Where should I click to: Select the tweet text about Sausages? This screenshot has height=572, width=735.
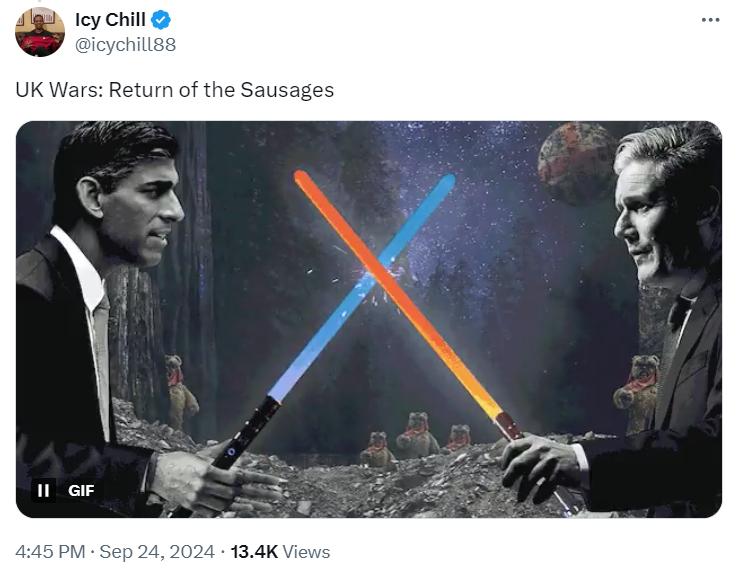coord(174,90)
